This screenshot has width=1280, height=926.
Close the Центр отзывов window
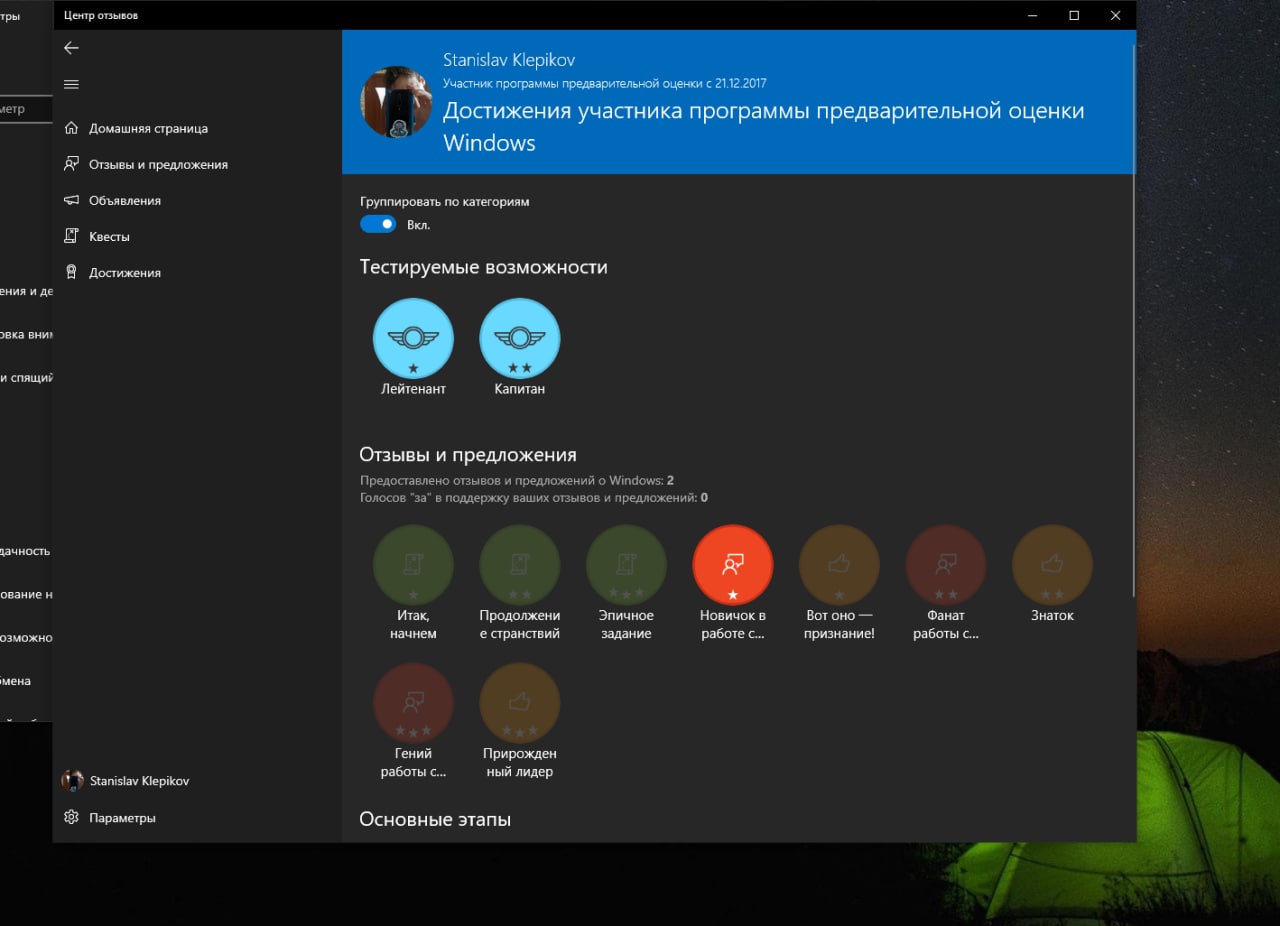point(1116,15)
